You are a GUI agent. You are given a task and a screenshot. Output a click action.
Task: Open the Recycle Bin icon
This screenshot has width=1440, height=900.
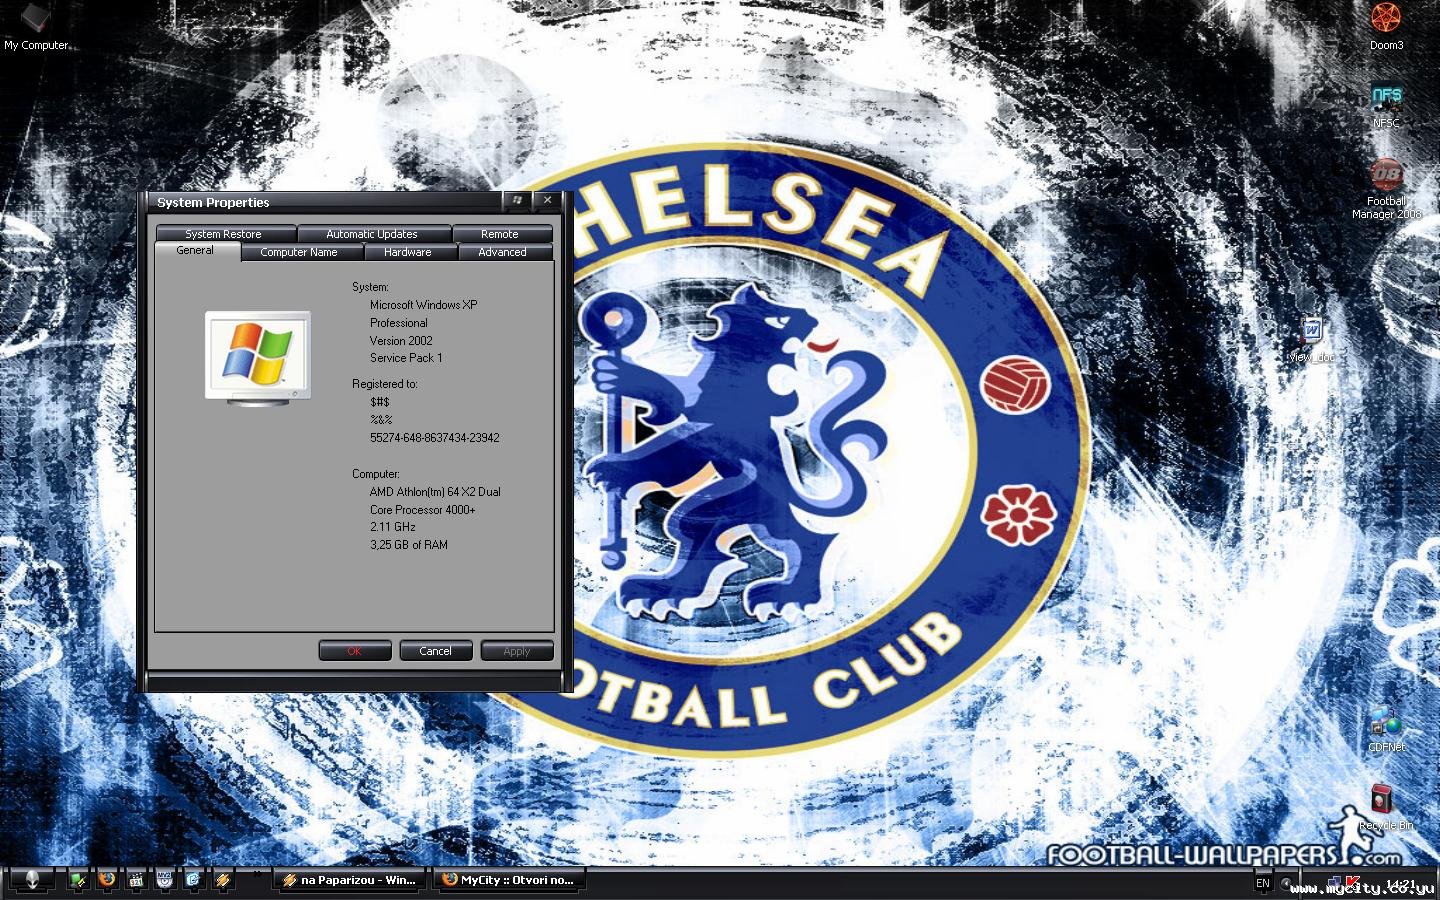pyautogui.click(x=1385, y=807)
